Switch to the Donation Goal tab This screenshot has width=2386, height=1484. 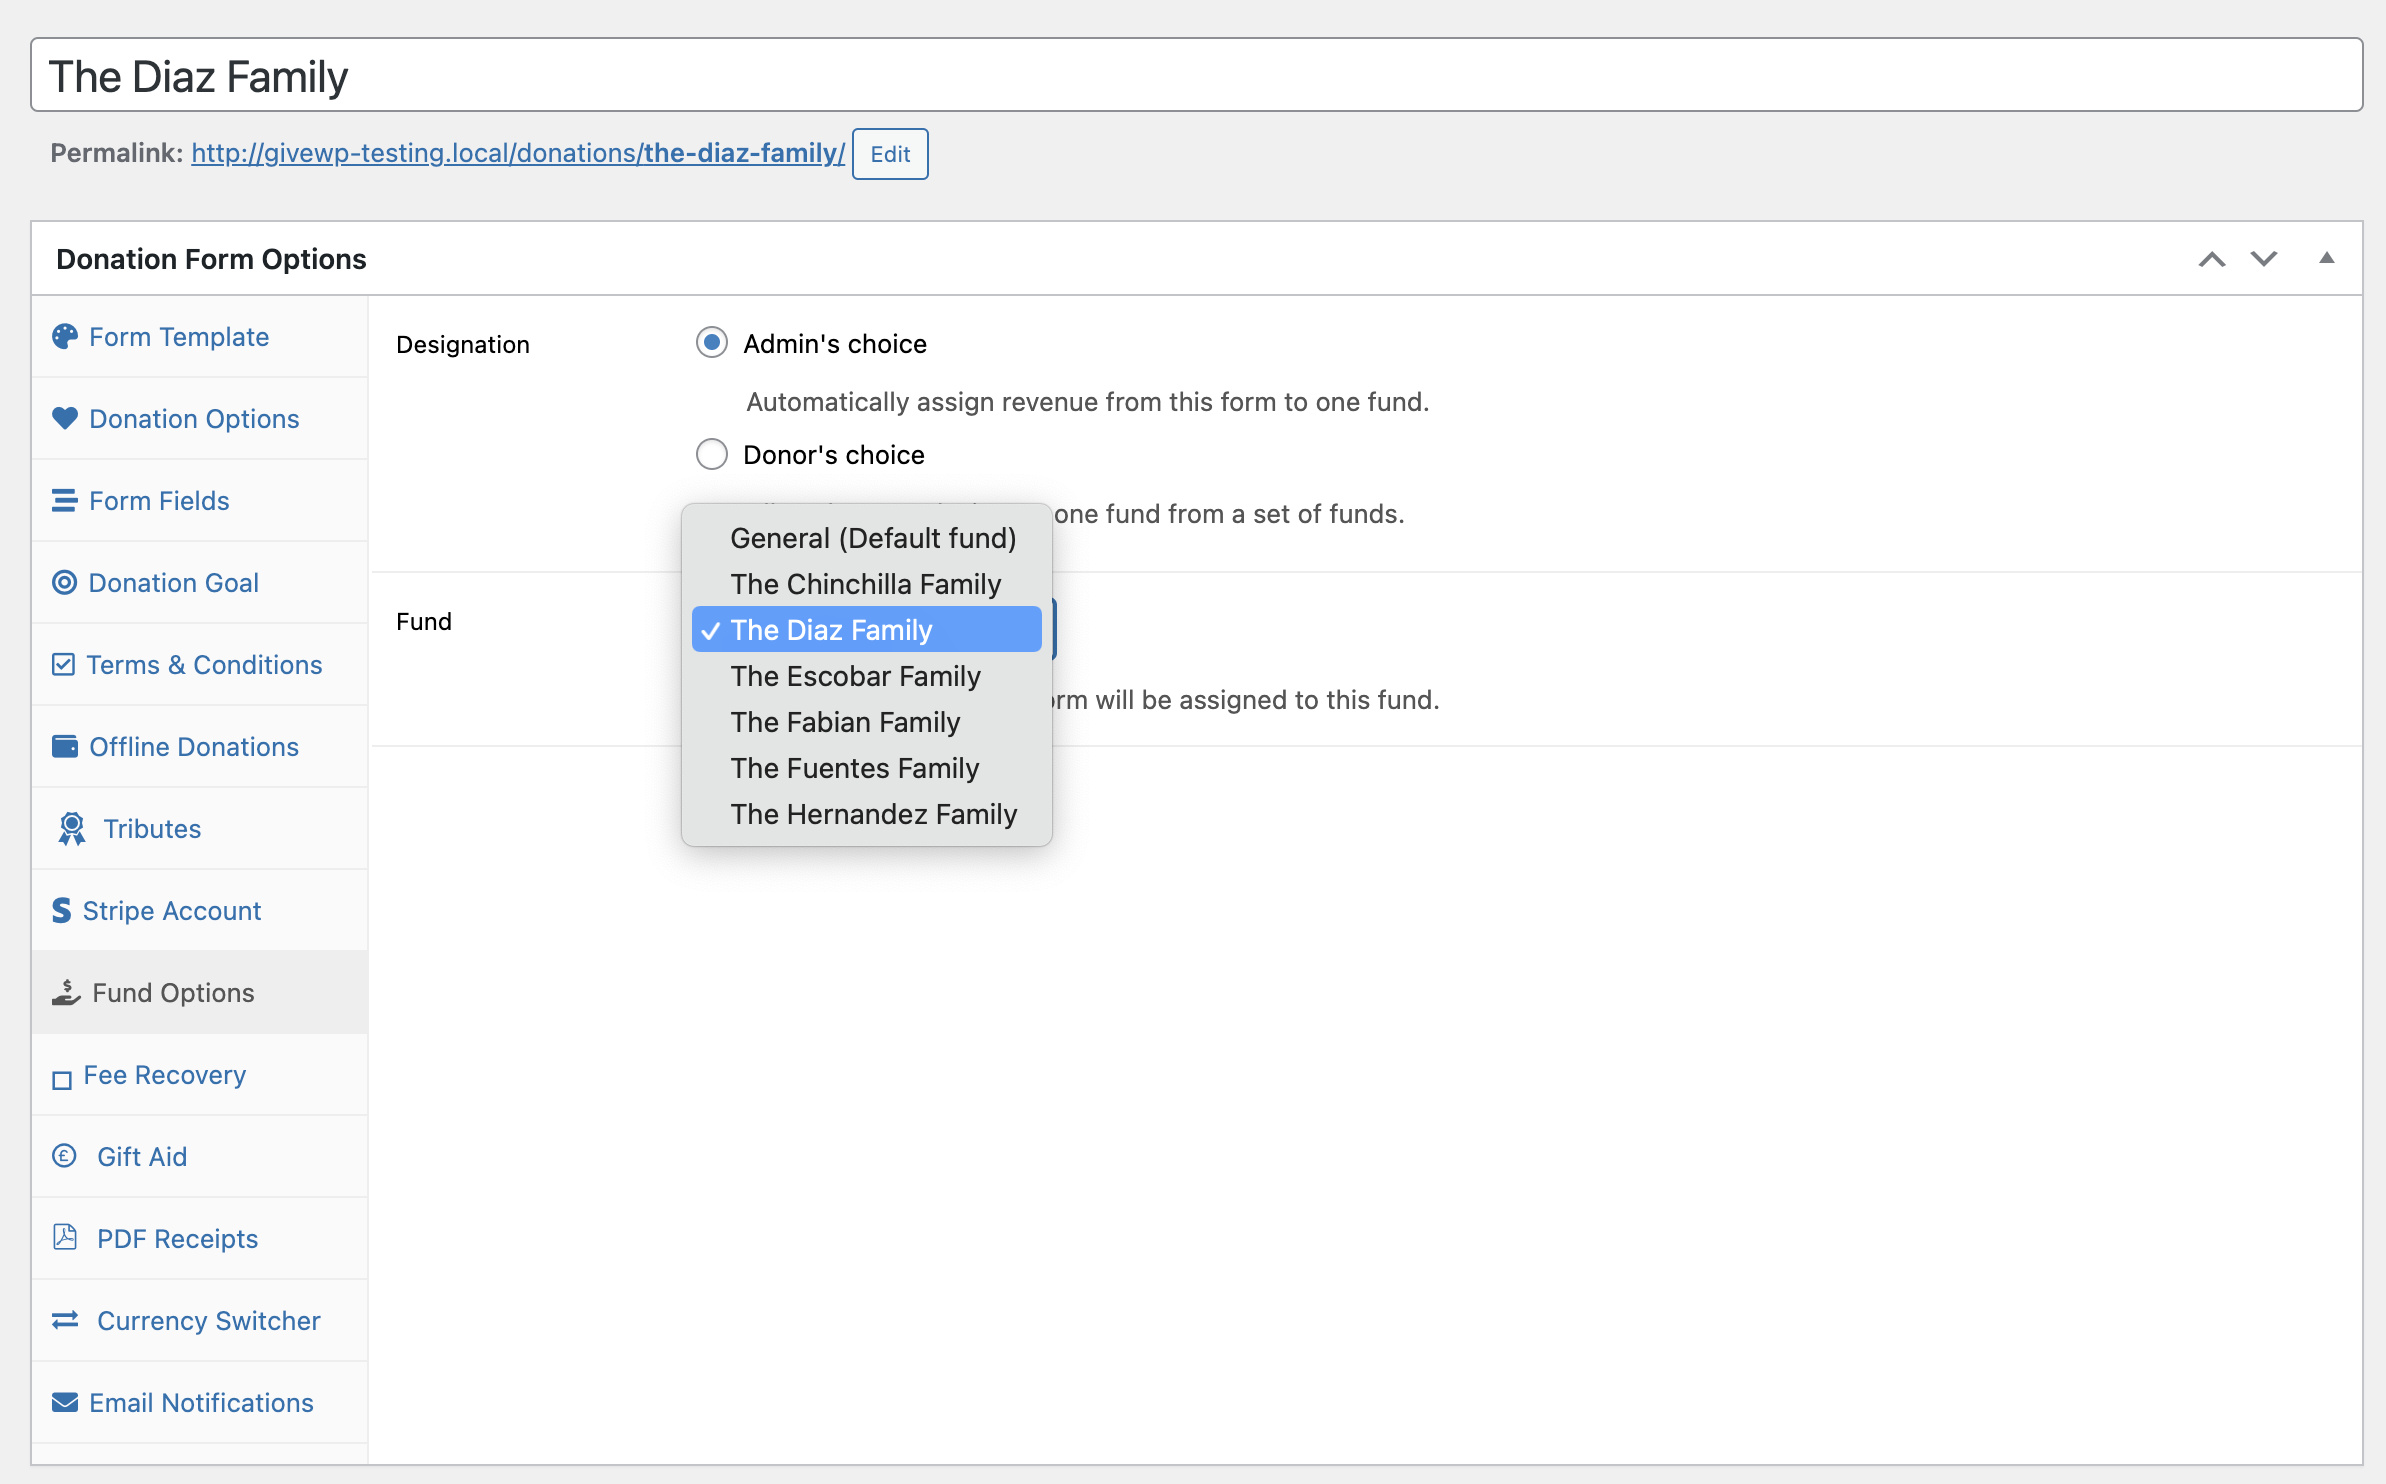click(200, 583)
